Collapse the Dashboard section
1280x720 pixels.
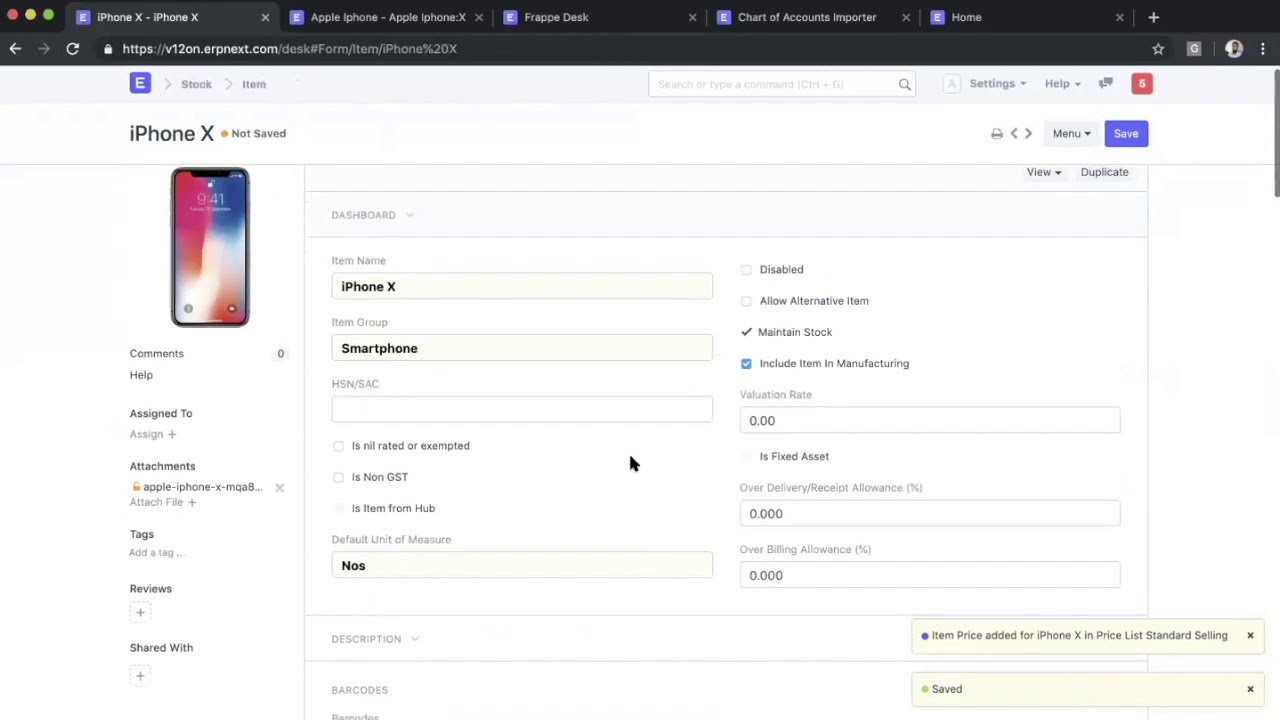pos(372,215)
